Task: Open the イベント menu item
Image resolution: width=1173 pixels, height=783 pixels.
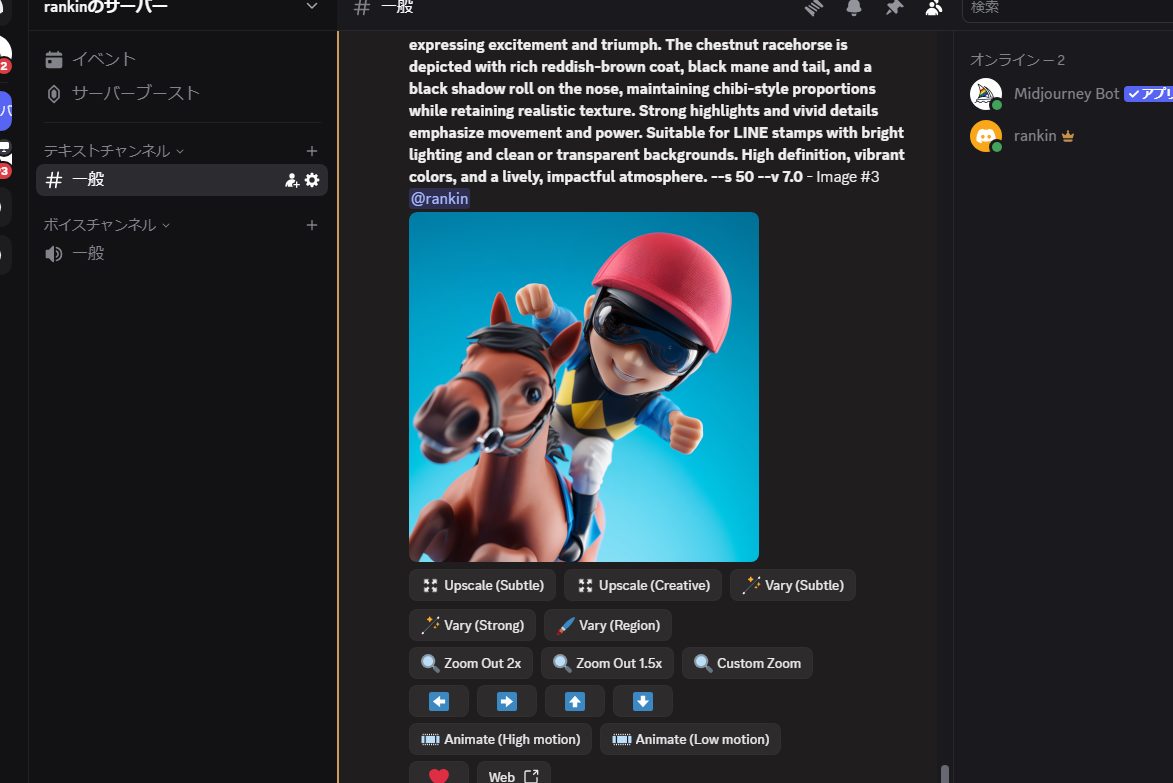Action: pyautogui.click(x=103, y=59)
